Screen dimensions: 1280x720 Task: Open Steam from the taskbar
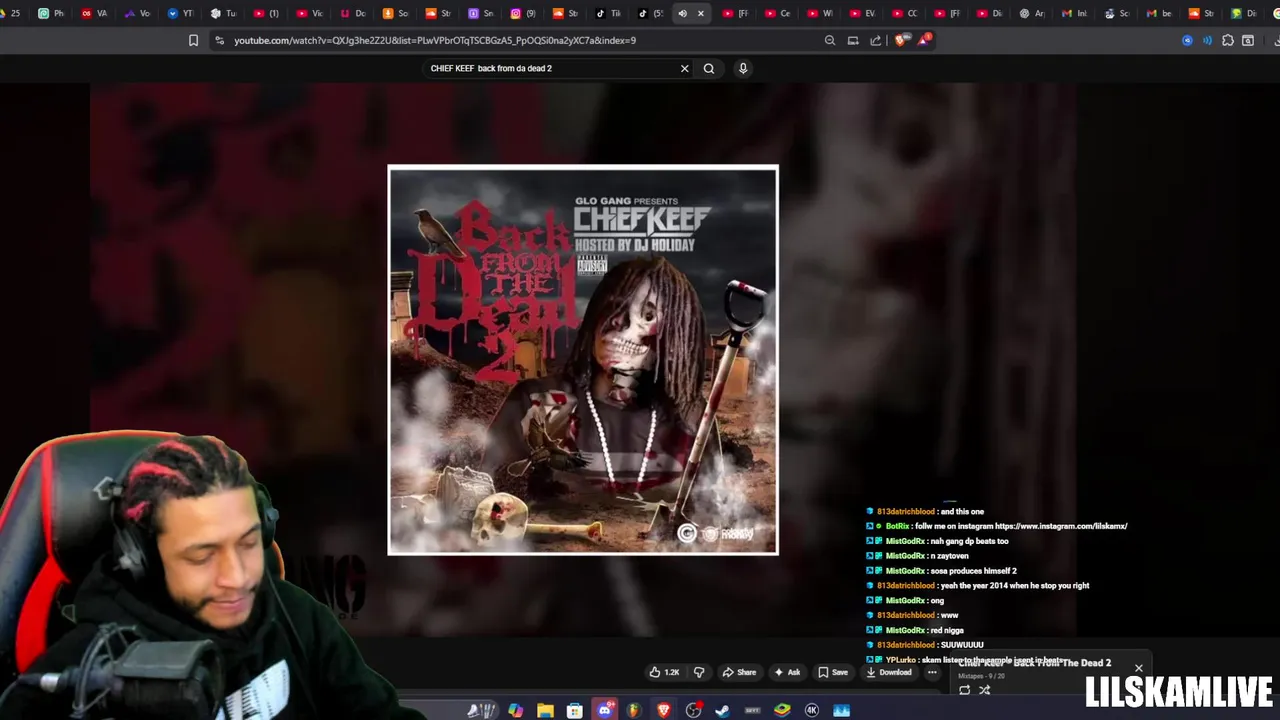coord(722,710)
